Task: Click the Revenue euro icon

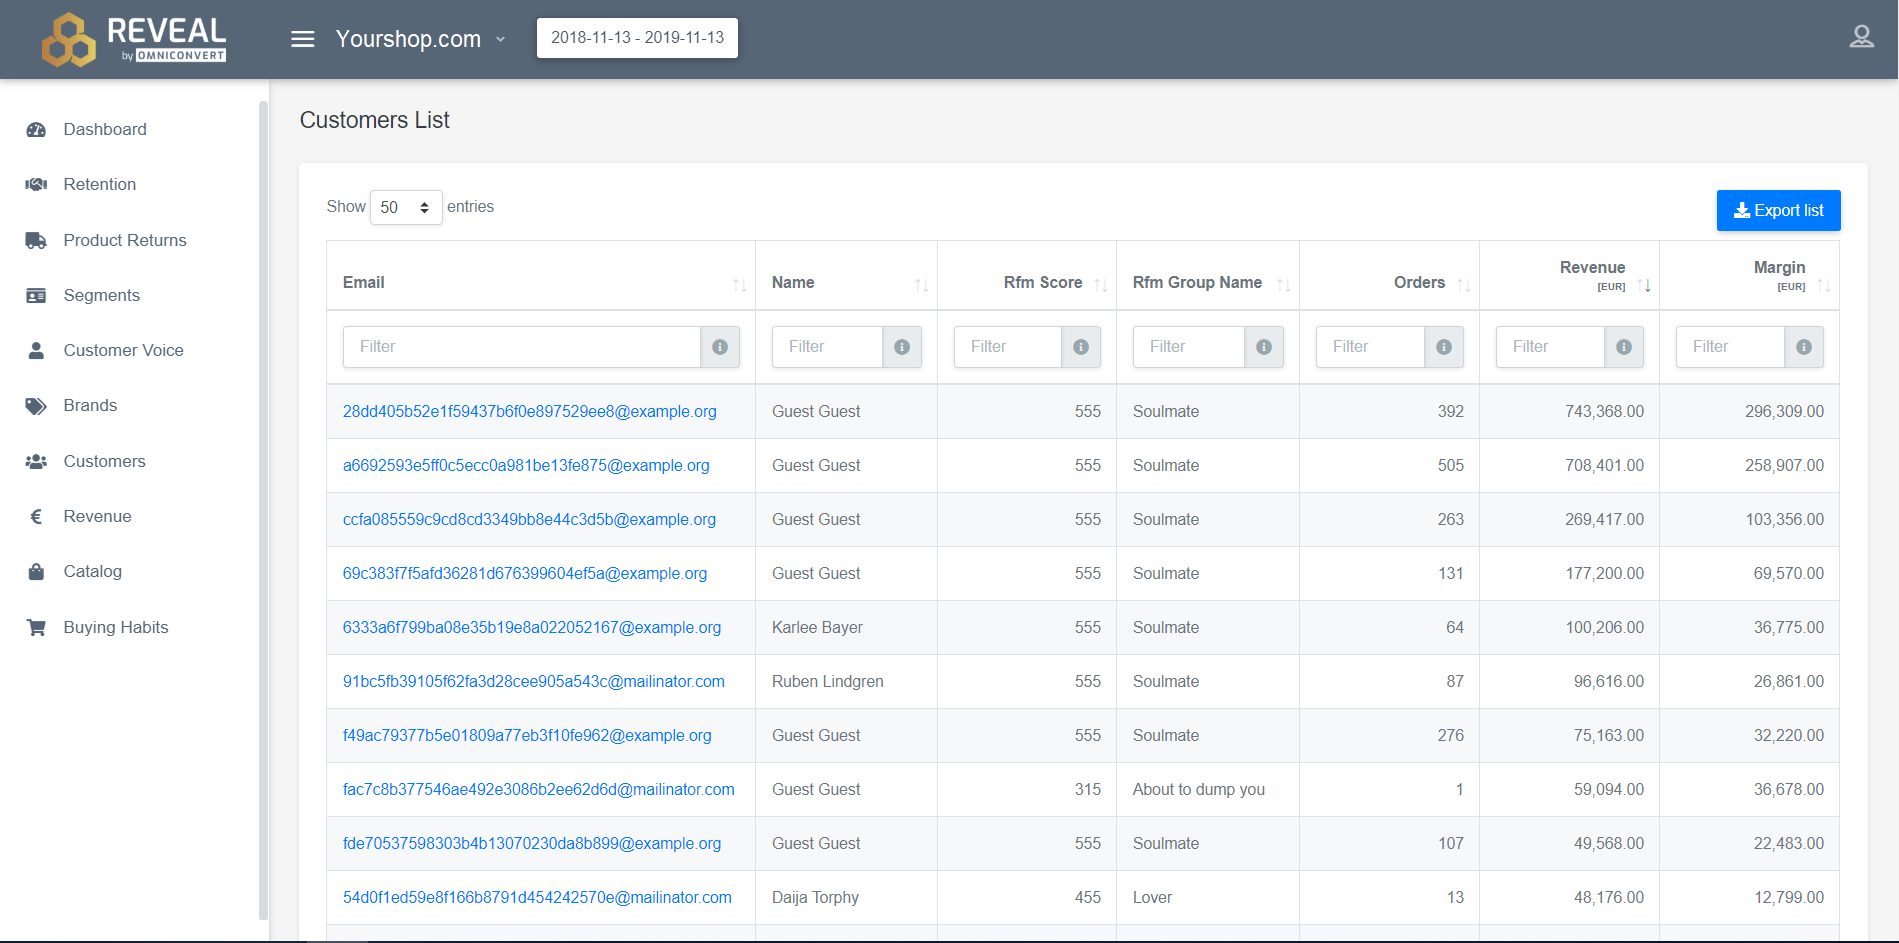Action: [36, 516]
